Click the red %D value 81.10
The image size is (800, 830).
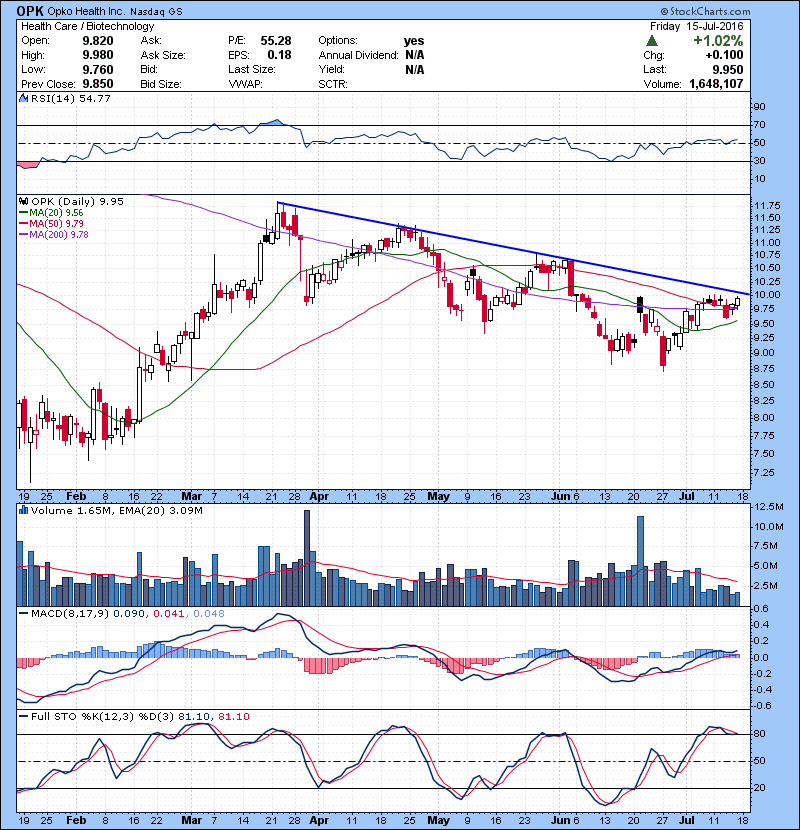point(233,717)
